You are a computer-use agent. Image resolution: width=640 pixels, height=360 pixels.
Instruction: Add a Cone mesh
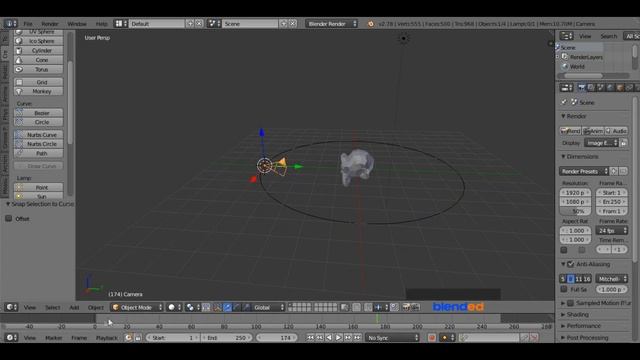pos(38,60)
